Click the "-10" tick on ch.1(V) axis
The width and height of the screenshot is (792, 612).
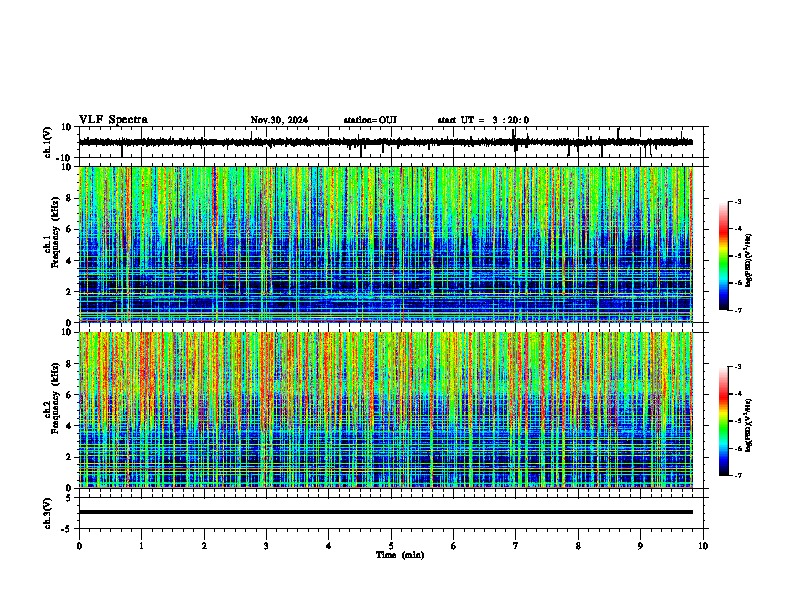65,158
